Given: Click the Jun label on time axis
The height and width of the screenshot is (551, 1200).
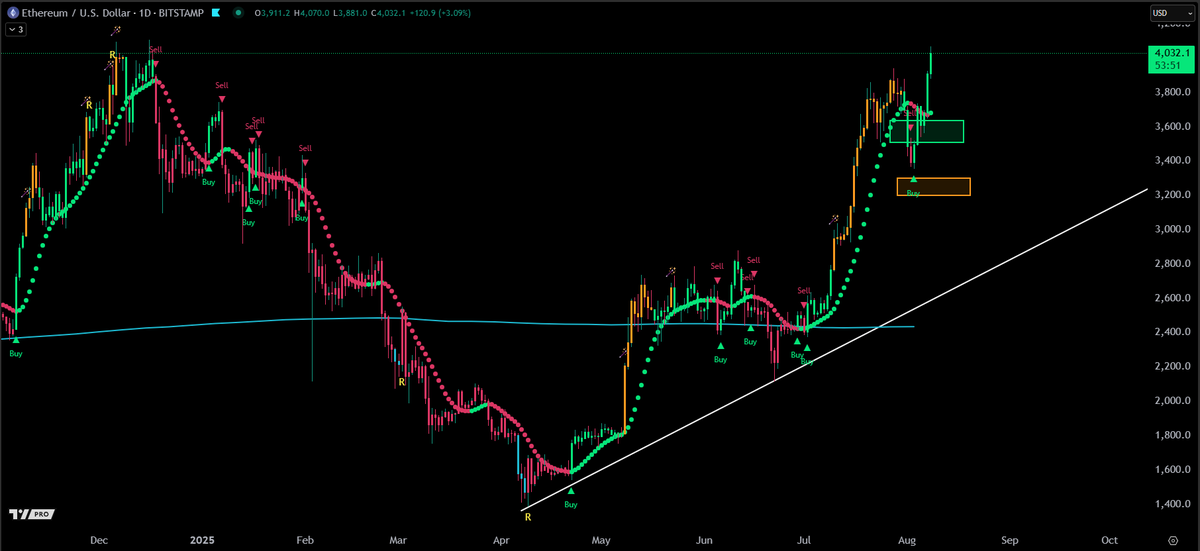Looking at the screenshot, I should 704,539.
